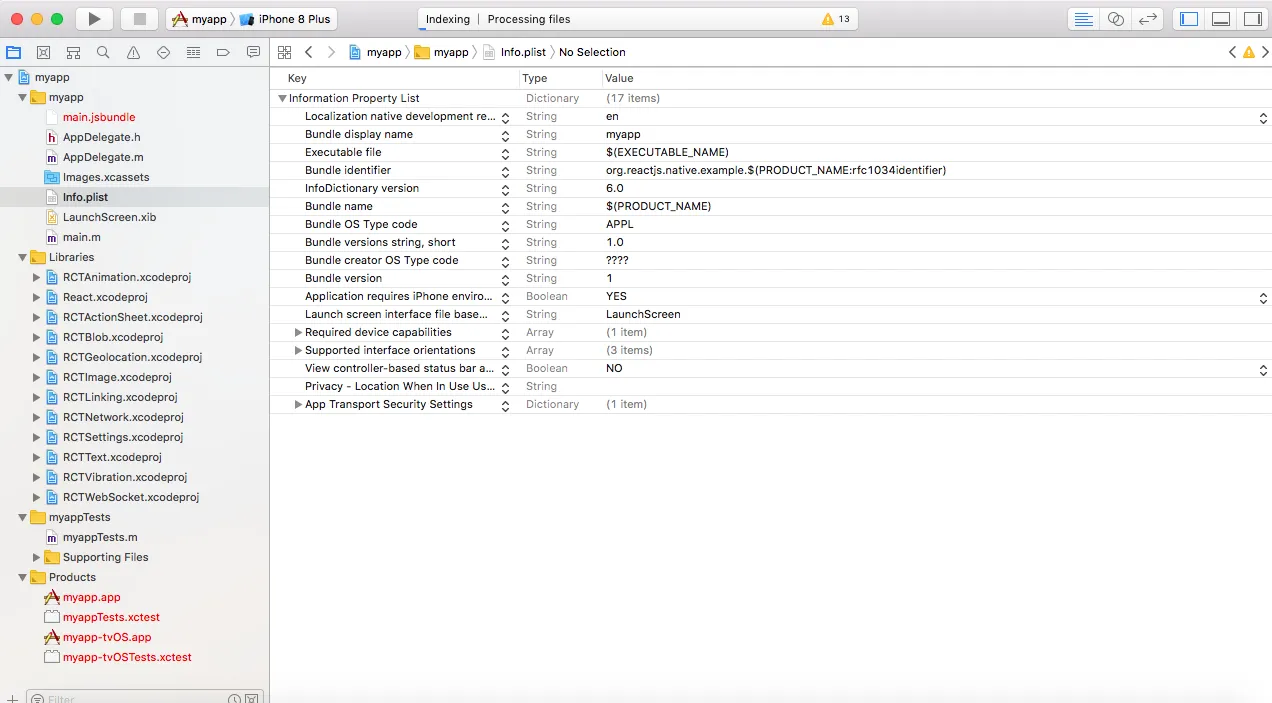Viewport: 1272px width, 703px height.
Task: Collapse the myapp project root
Action: click(x=8, y=77)
